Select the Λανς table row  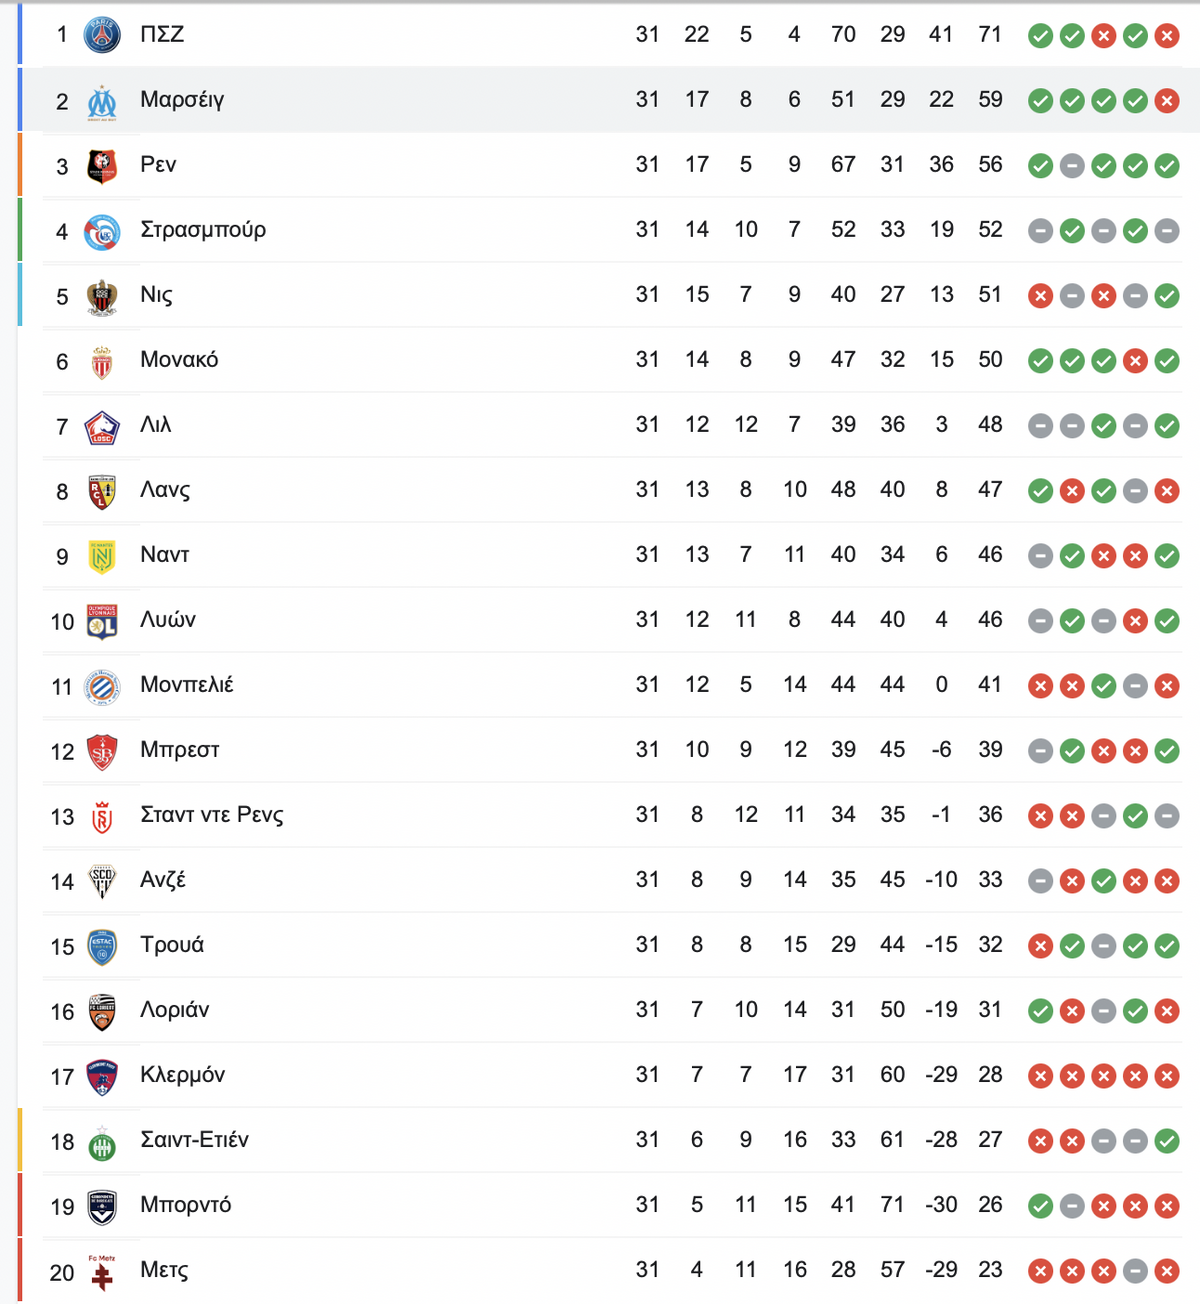point(611,490)
